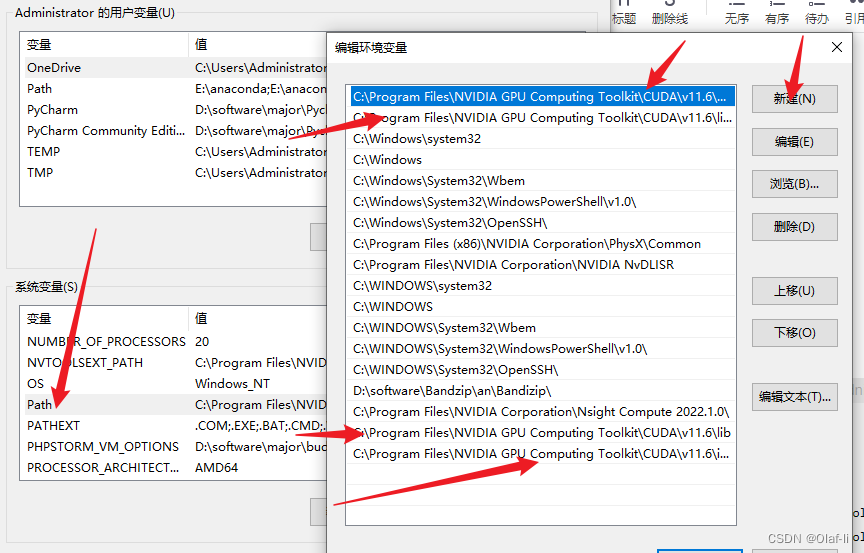Select the highlighted first CUDA v11.6 entry

(x=541, y=96)
